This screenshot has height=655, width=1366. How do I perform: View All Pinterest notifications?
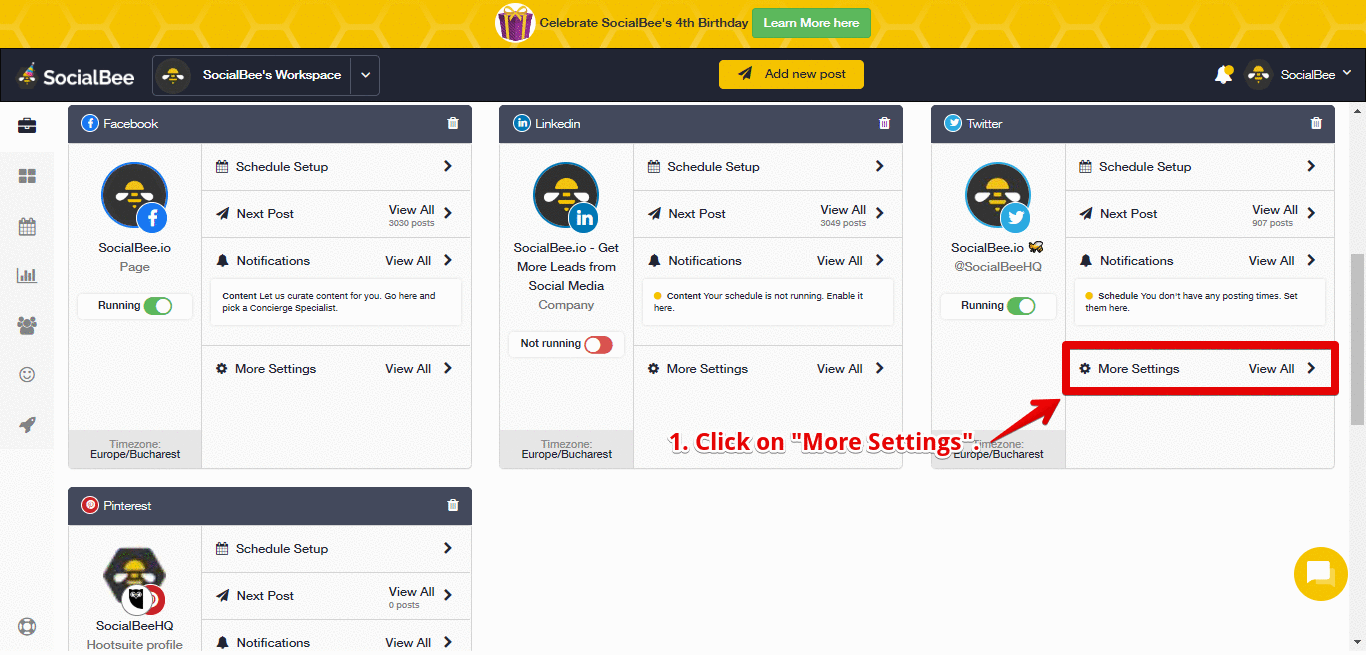[408, 643]
